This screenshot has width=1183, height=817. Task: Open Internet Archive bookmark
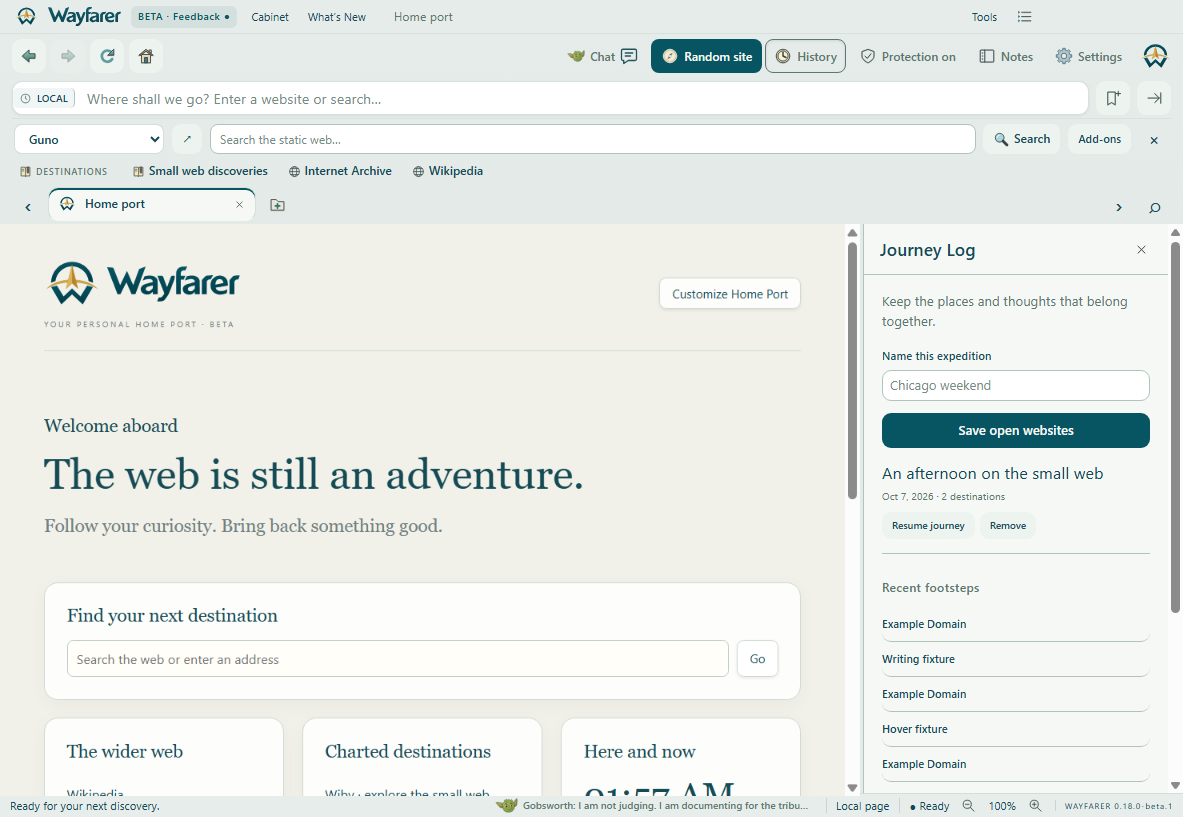click(x=340, y=171)
